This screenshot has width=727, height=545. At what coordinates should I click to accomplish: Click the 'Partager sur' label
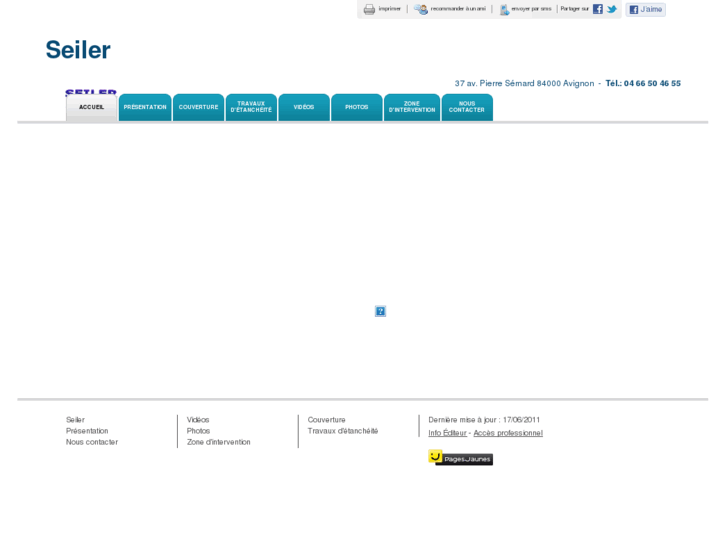[574, 9]
